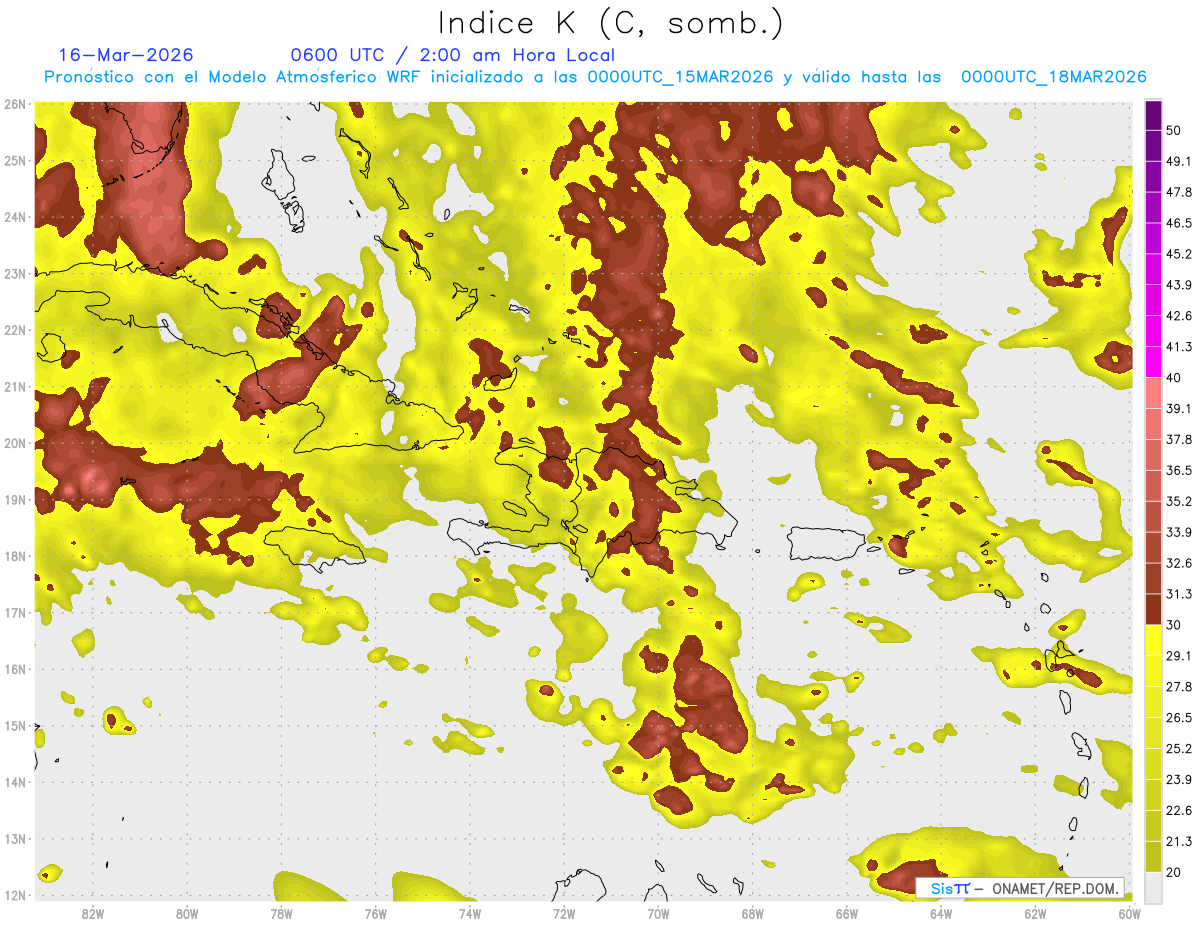1200x927 pixels.
Task: Click the colorbar value '31.3'
Action: (1179, 594)
